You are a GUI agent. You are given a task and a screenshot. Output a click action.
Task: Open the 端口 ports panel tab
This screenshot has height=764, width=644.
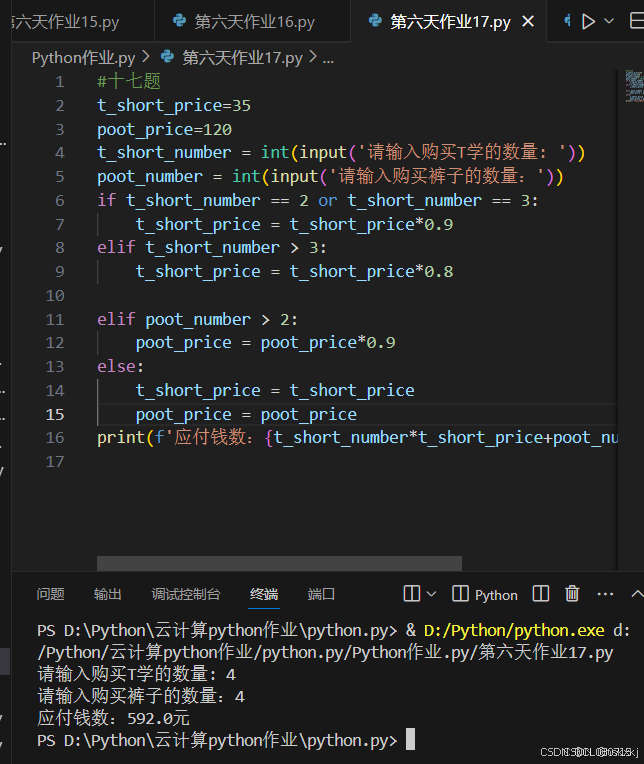(x=321, y=594)
